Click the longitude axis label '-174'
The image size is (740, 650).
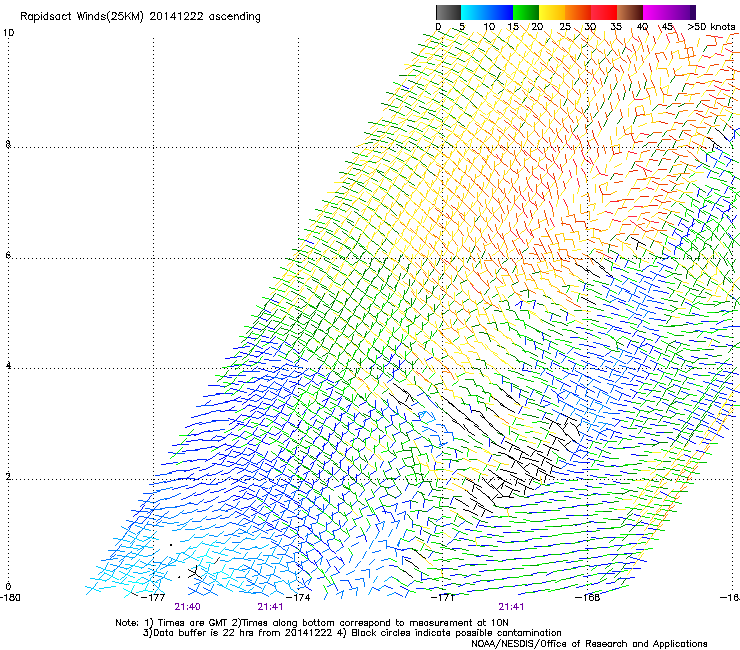coord(298,598)
